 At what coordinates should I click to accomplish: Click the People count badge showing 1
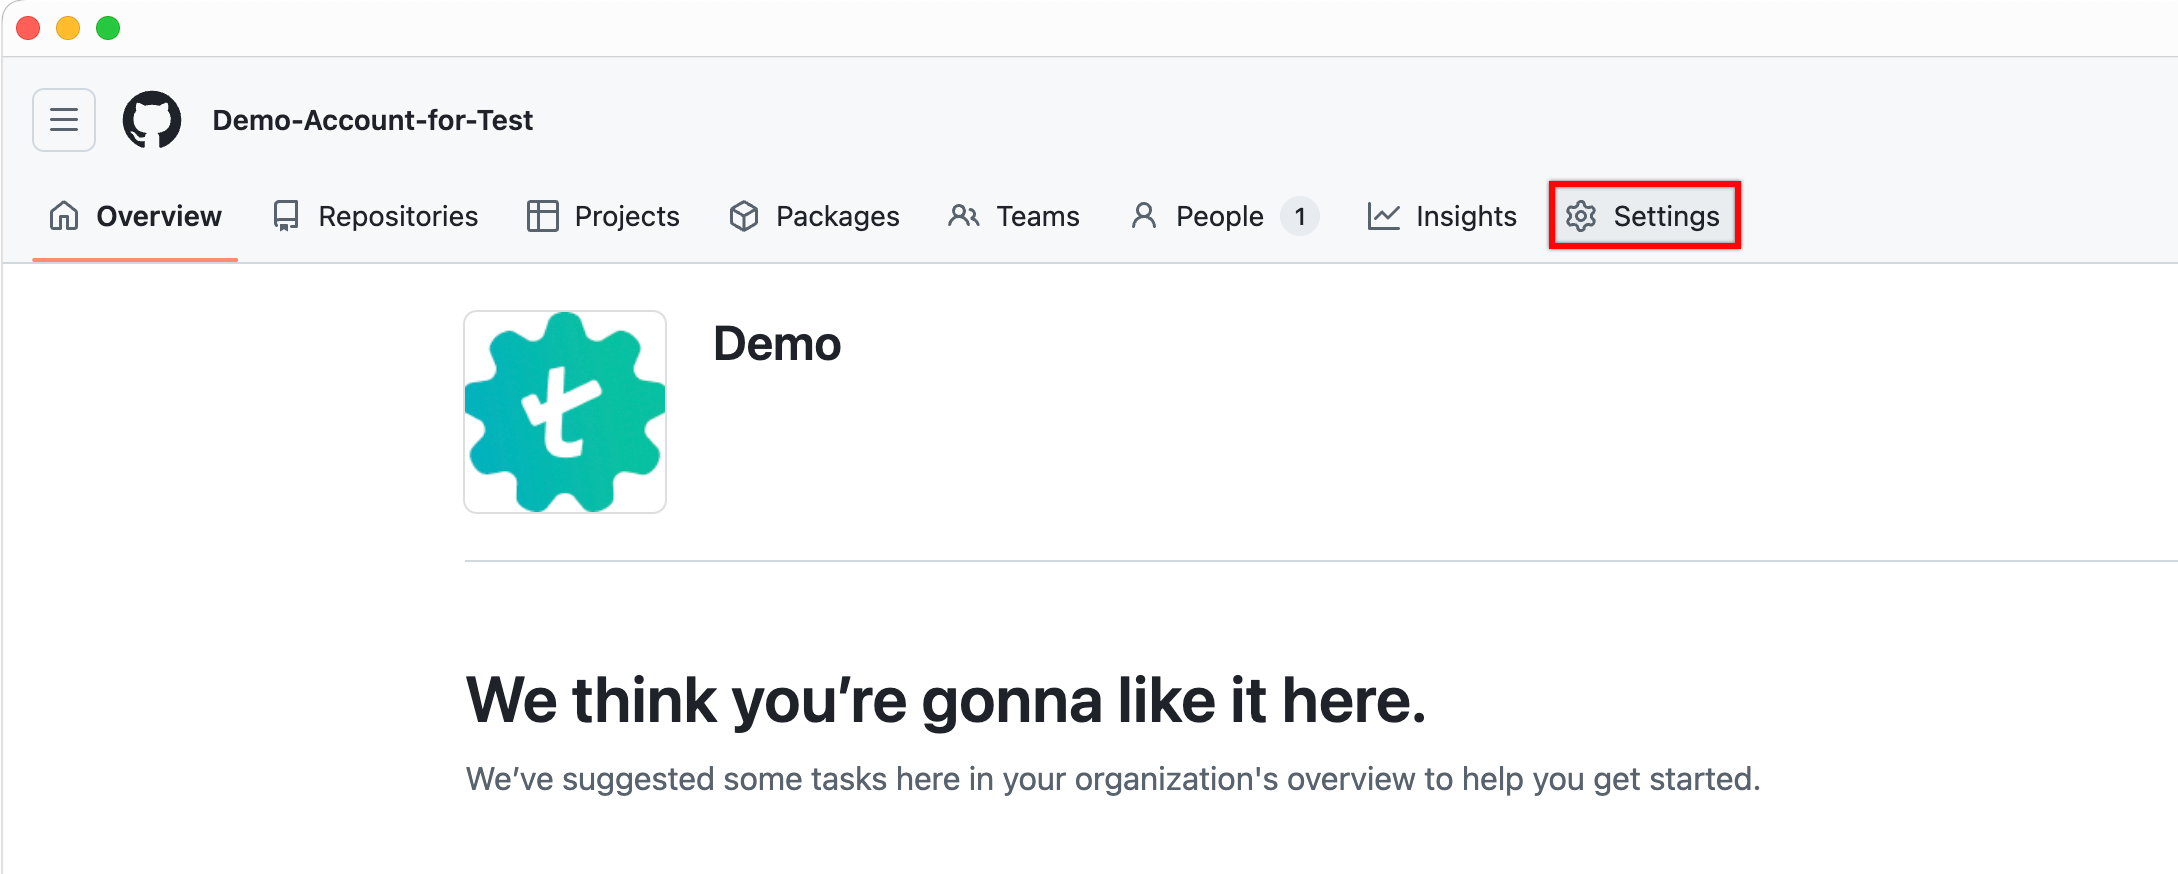tap(1300, 216)
